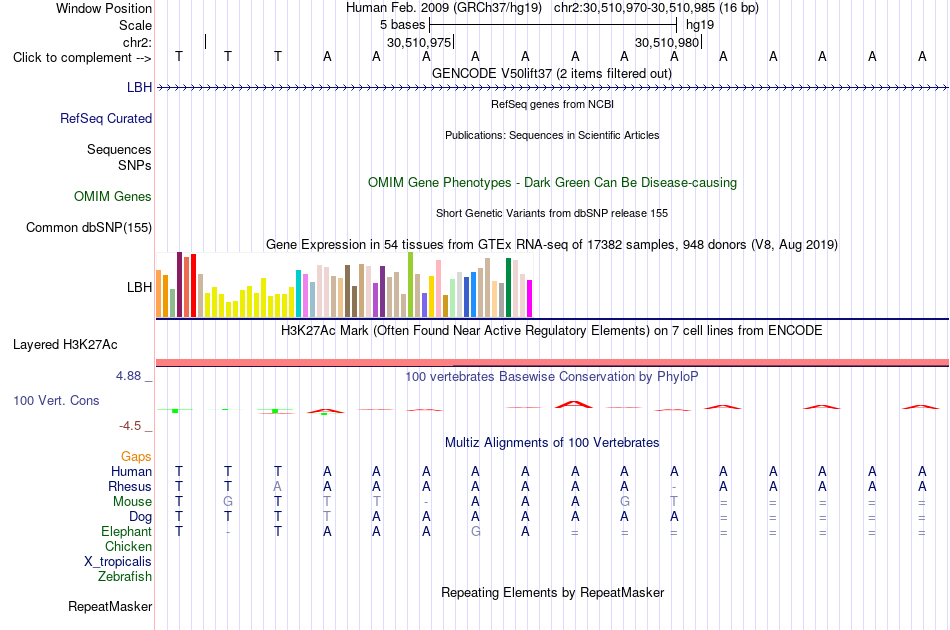This screenshot has height=630, width=950.
Task: Click the hg19 scale label
Action: point(700,25)
